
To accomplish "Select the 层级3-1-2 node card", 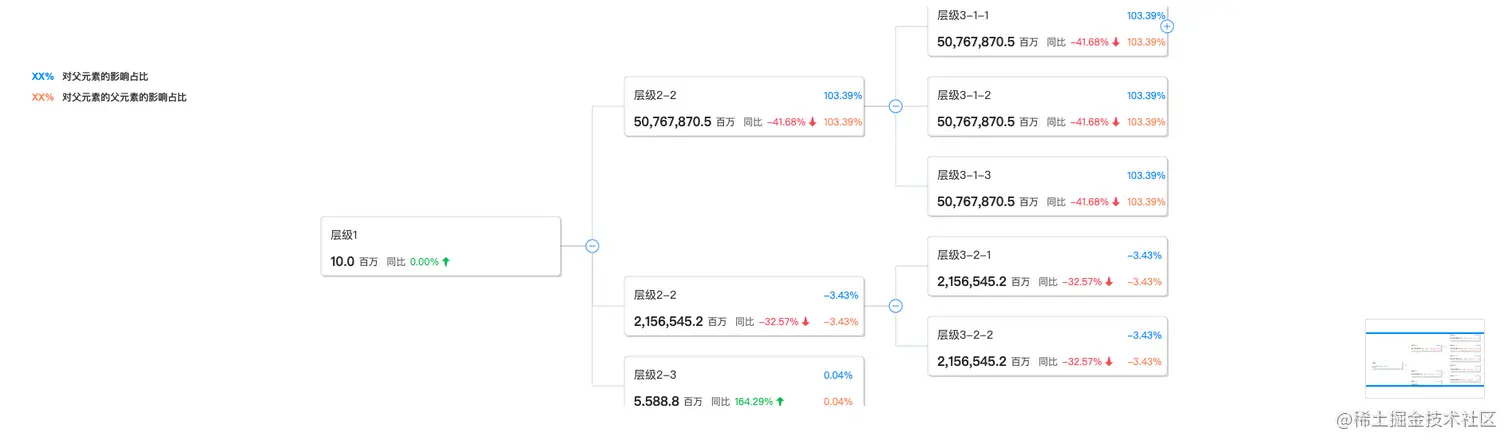I will [1047, 107].
